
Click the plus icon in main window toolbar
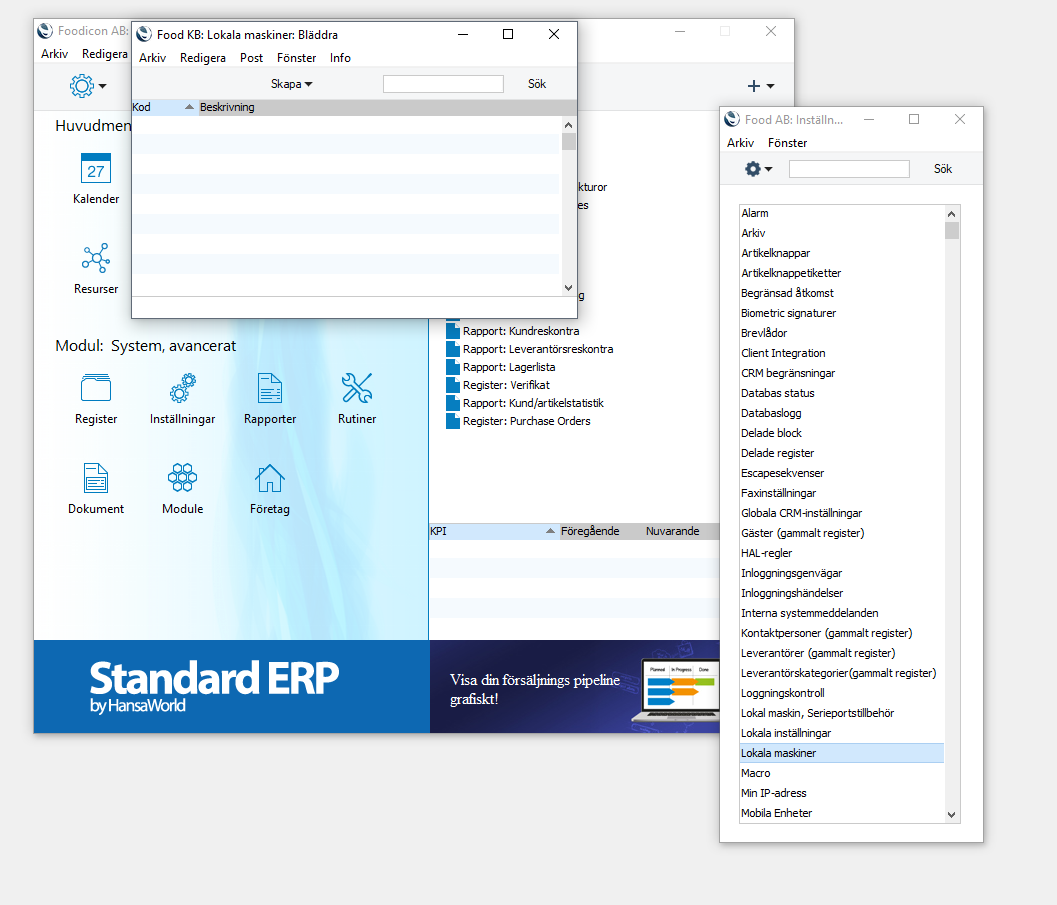[x=754, y=86]
